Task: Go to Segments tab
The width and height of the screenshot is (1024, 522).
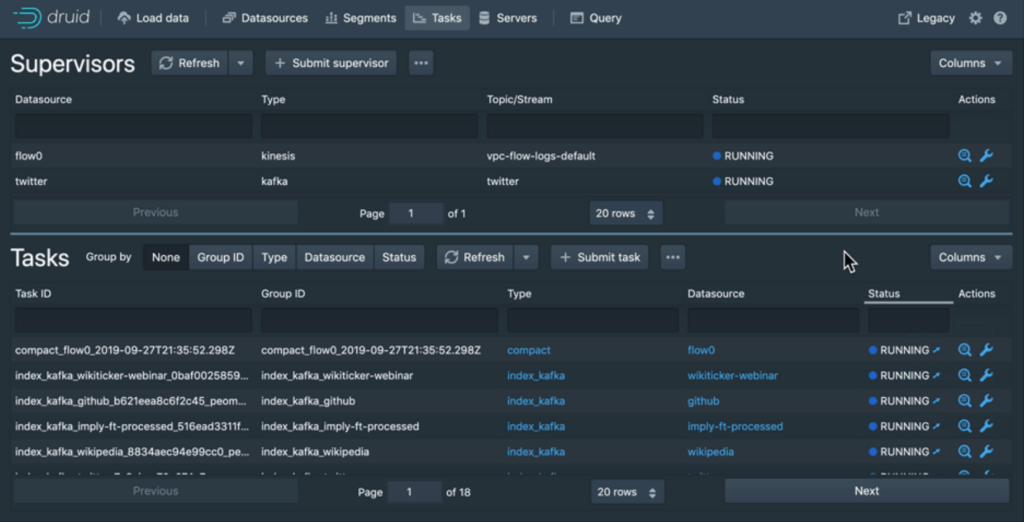Action: [x=360, y=18]
